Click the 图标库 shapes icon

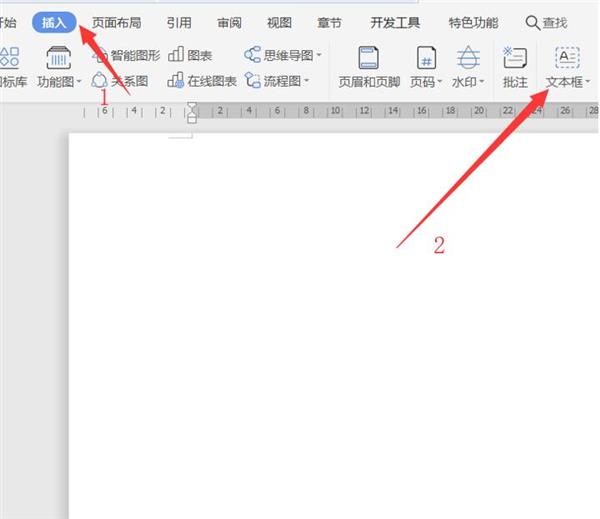tap(10, 57)
